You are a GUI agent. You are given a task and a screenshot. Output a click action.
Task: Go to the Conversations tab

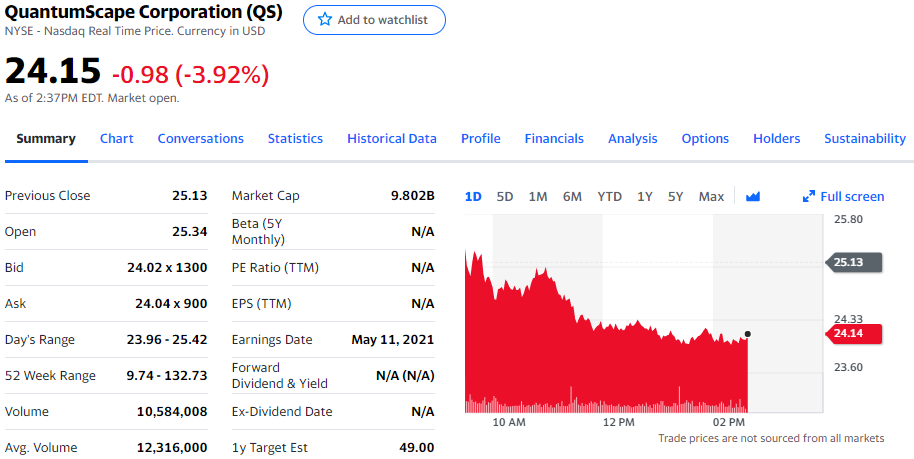(201, 139)
